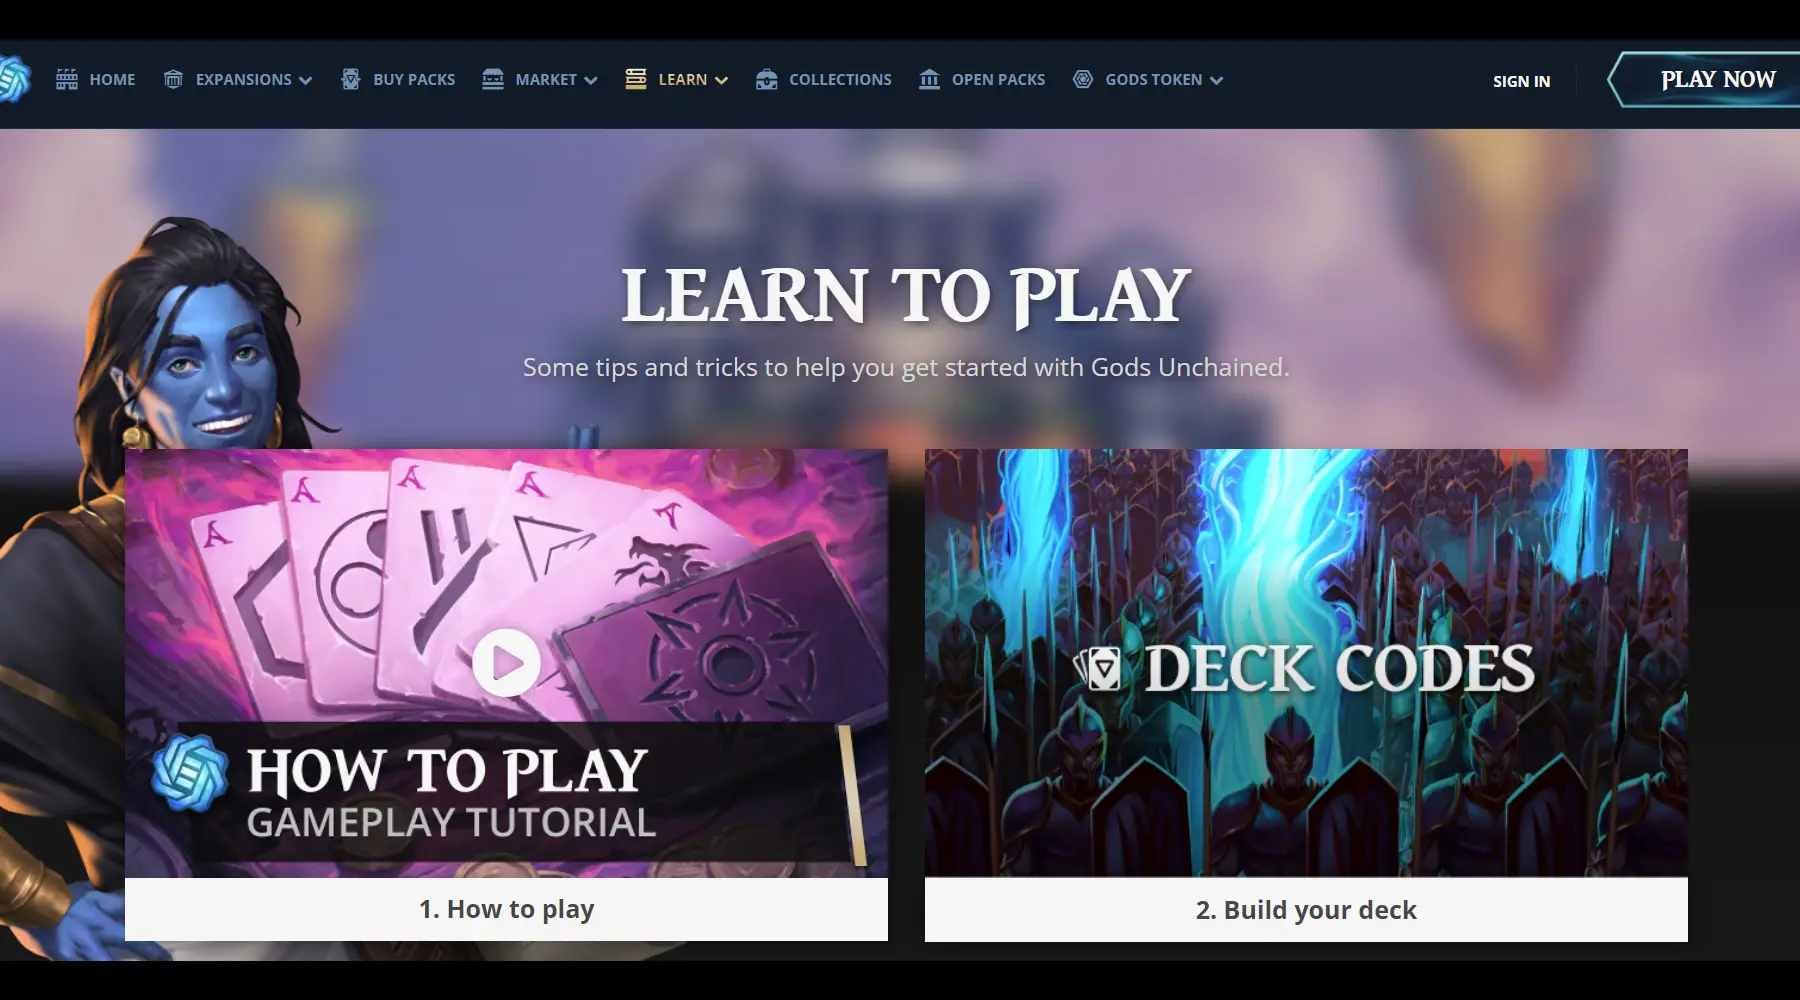1800x1000 pixels.
Task: Click the Gods Token coin icon
Action: (x=1083, y=79)
